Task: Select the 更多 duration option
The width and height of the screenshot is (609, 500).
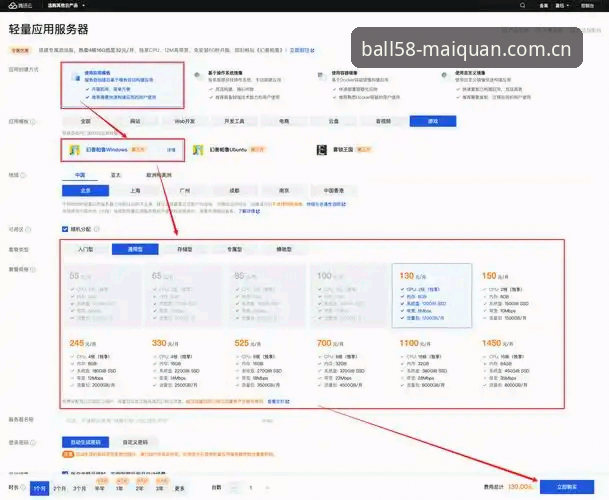Action: [x=179, y=488]
